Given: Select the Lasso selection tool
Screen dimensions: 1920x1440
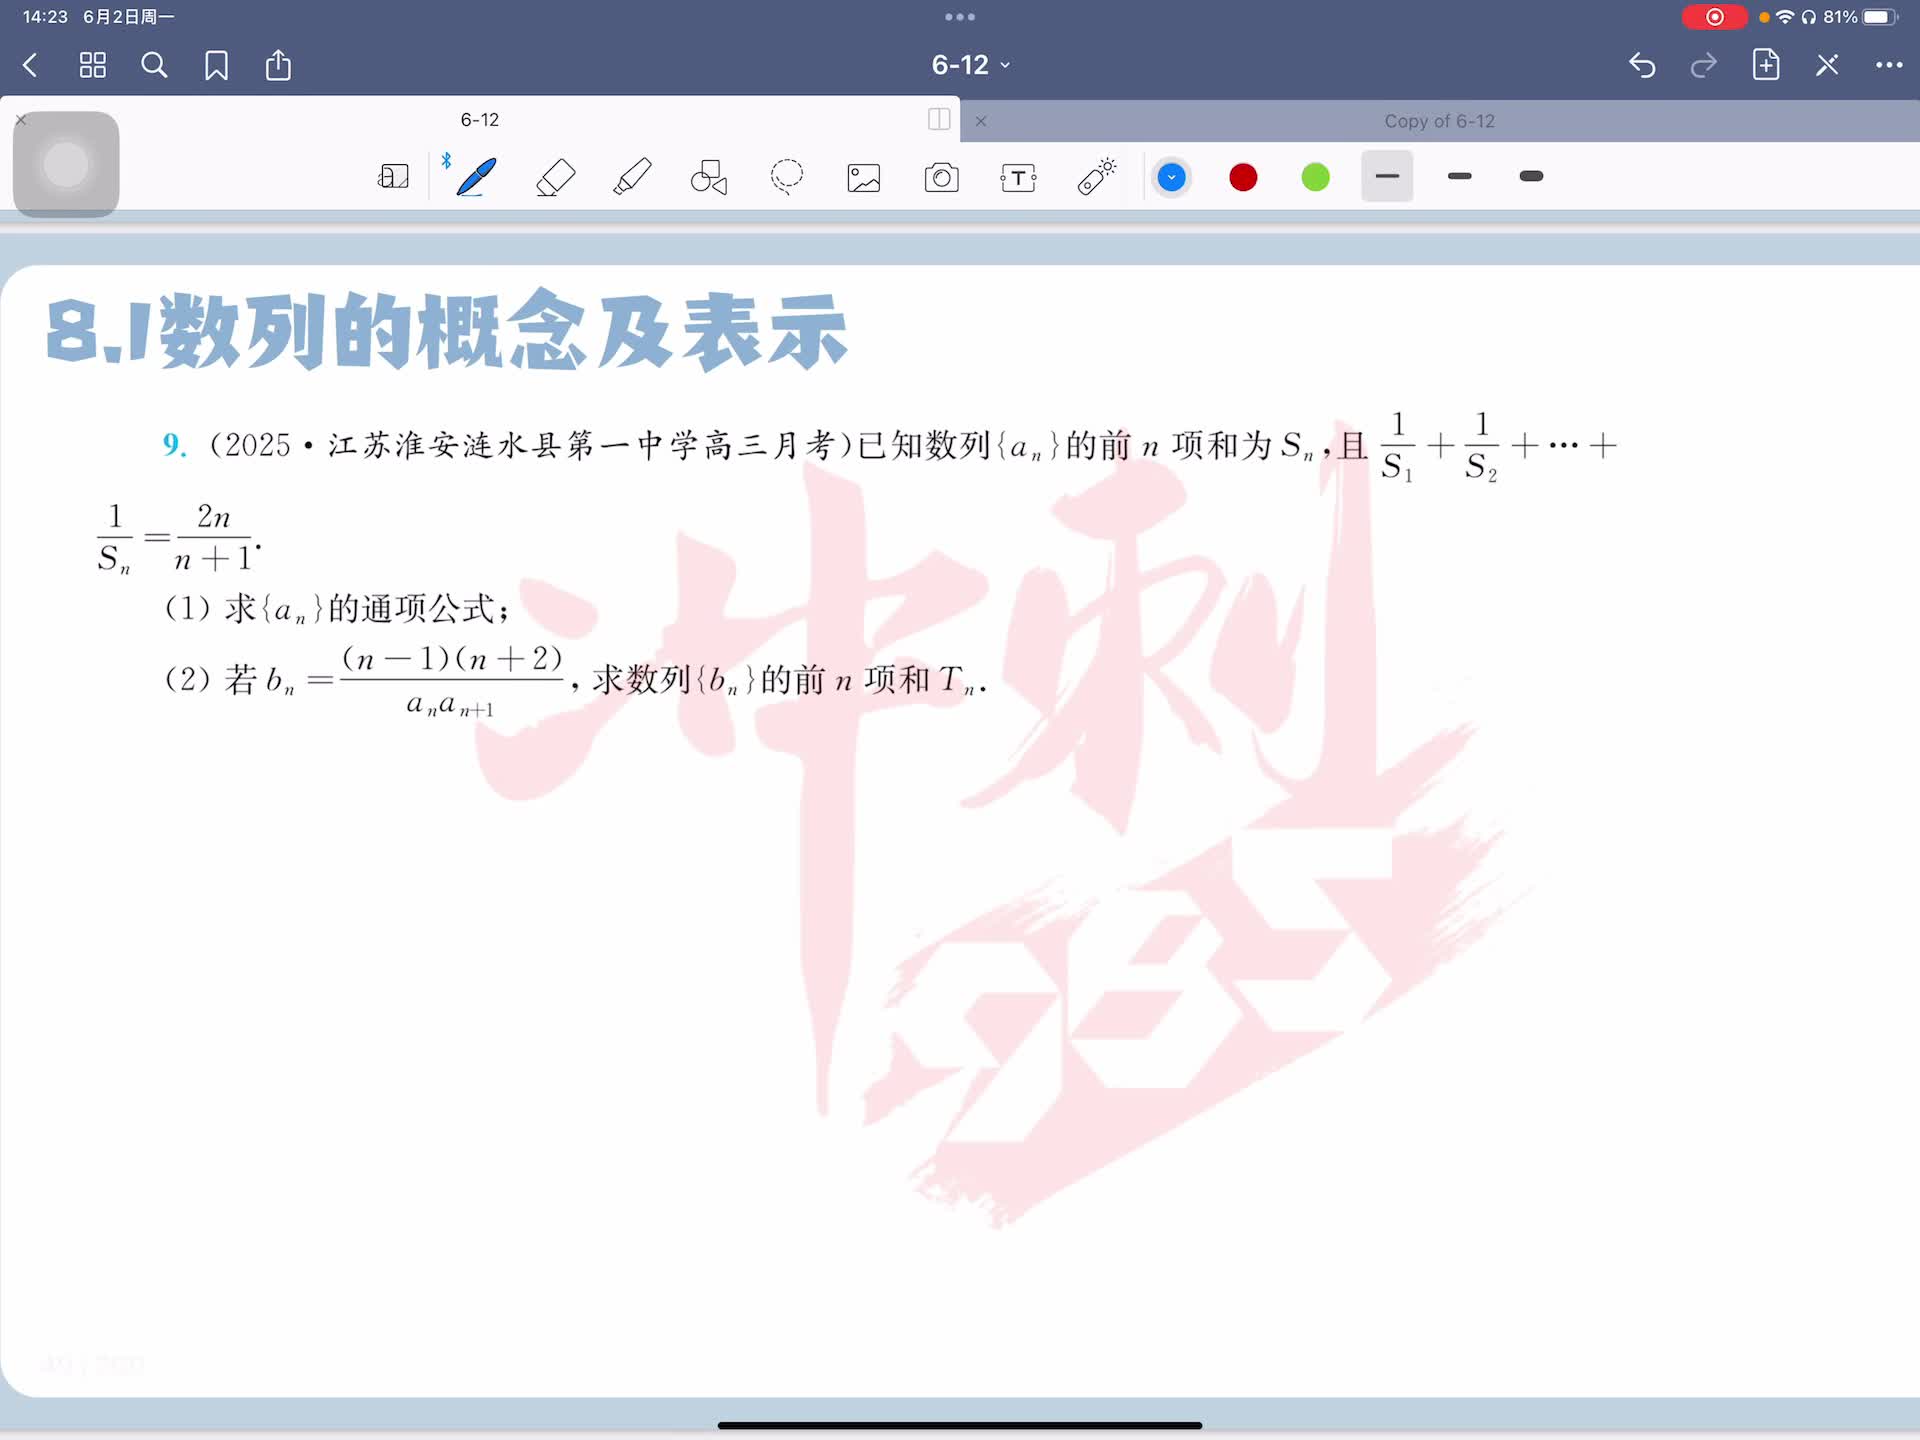Looking at the screenshot, I should pos(787,177).
